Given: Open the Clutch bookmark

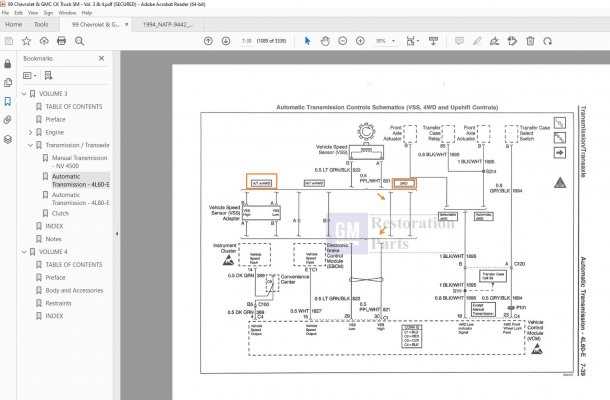Looking at the screenshot, I should pyautogui.click(x=60, y=213).
